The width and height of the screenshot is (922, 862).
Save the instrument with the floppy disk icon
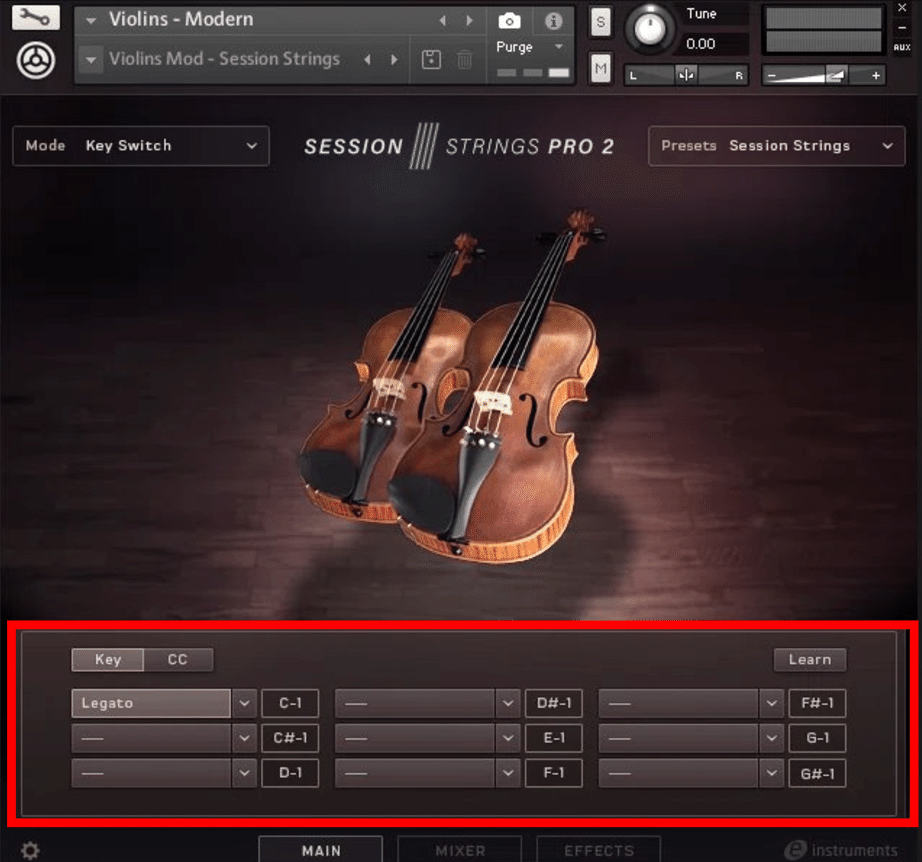point(430,59)
